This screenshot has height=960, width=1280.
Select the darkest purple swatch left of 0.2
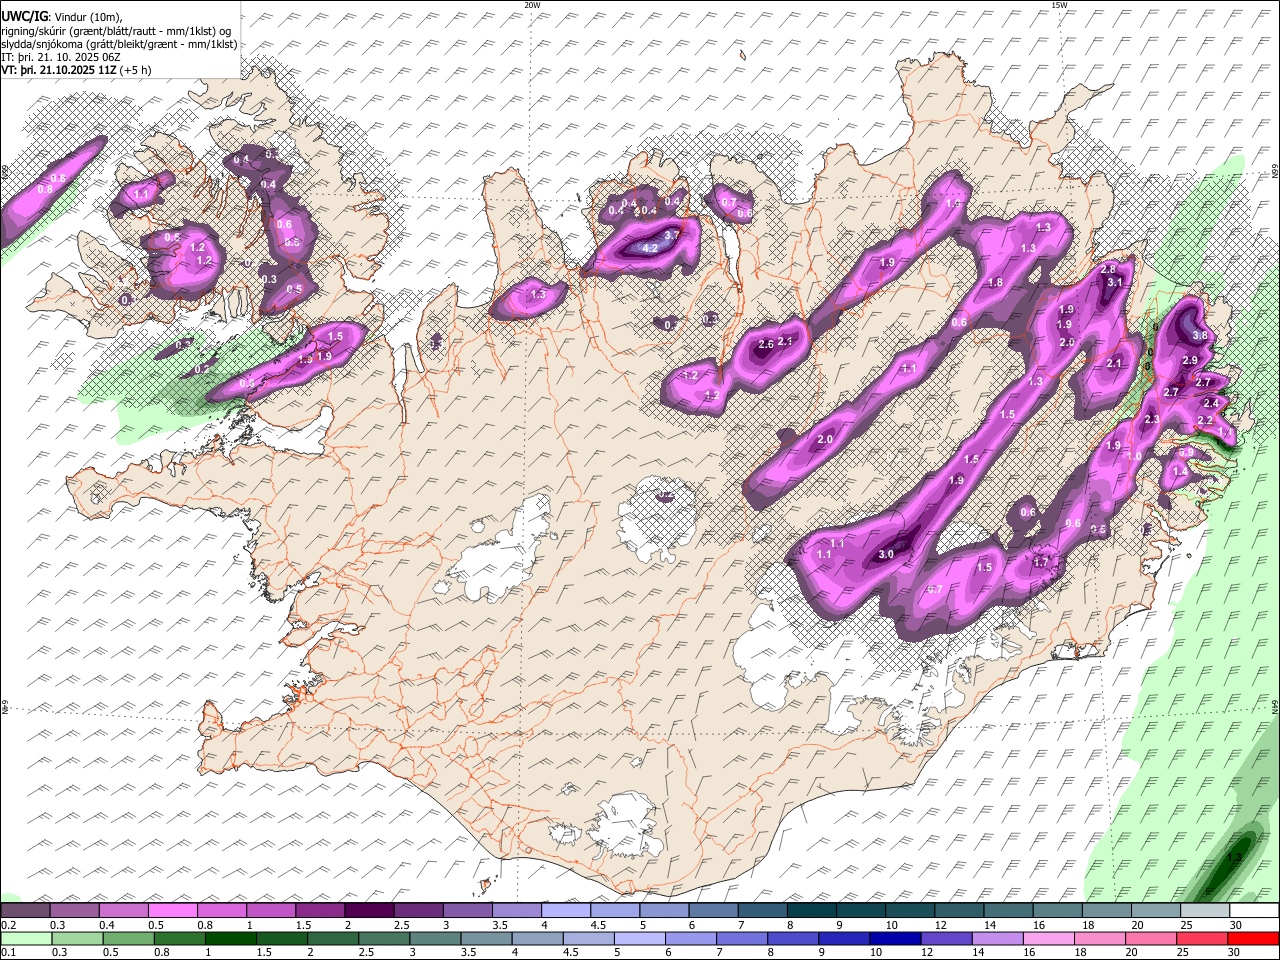pos(26,911)
